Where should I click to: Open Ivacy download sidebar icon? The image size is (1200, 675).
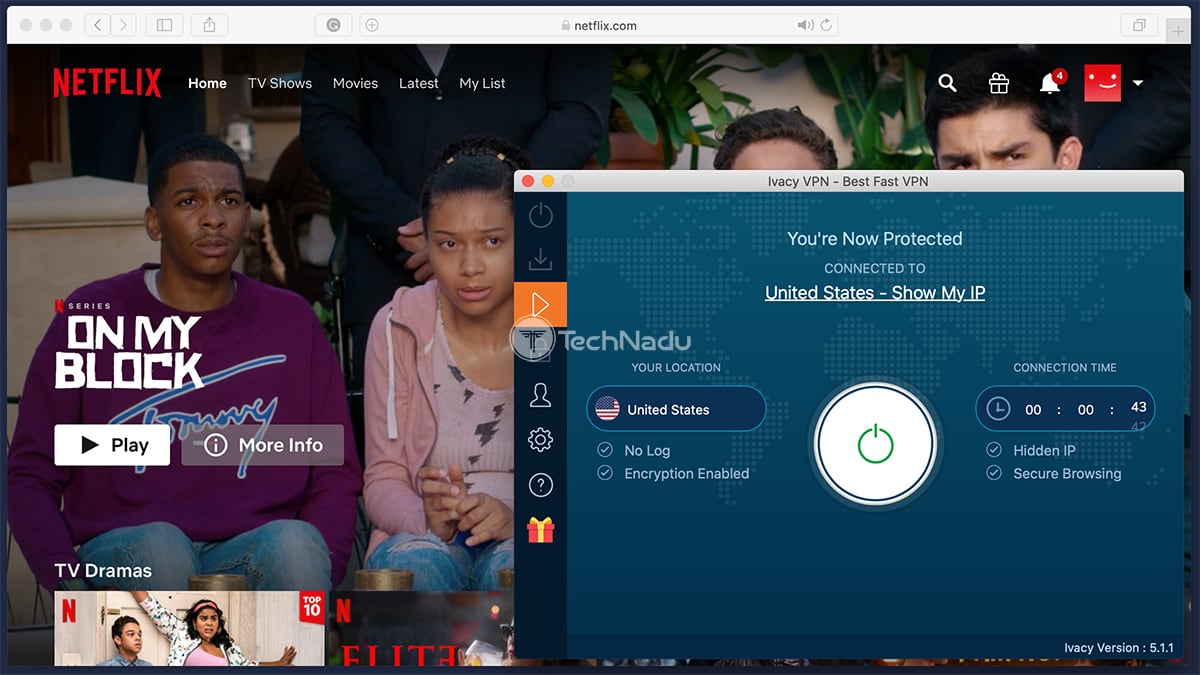[x=540, y=259]
